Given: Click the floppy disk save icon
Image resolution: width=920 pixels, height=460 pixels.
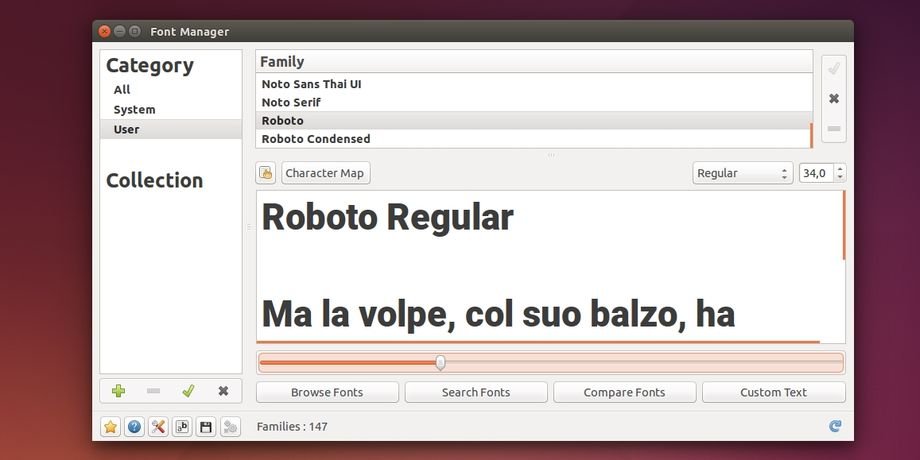Looking at the screenshot, I should pyautogui.click(x=206, y=427).
